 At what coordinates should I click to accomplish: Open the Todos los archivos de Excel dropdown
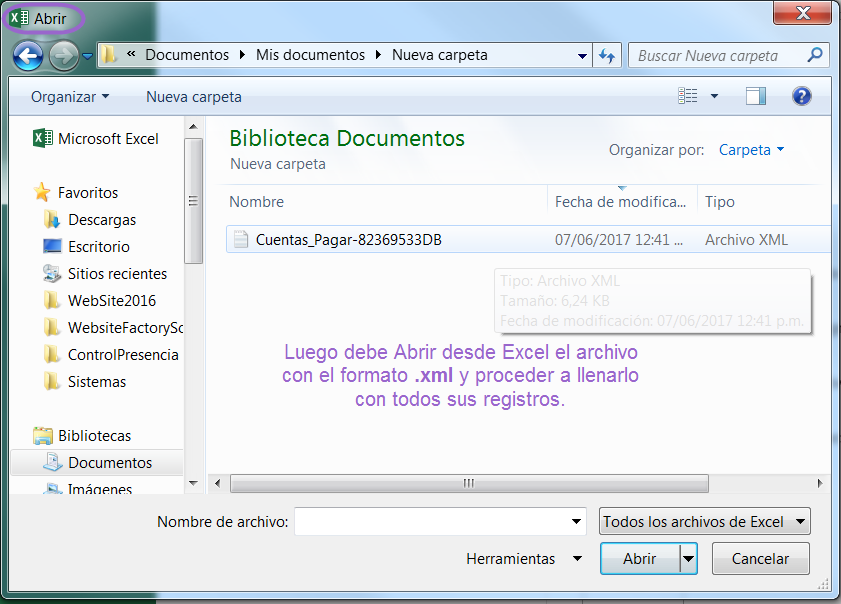(704, 521)
